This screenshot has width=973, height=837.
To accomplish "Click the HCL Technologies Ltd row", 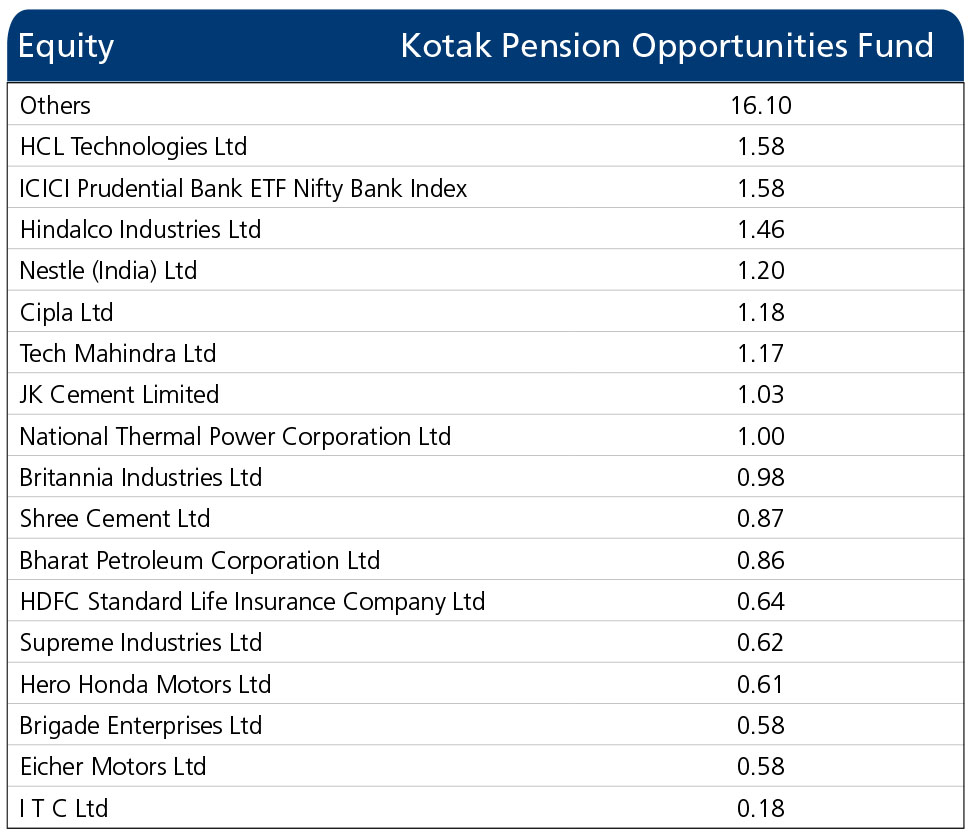I will (486, 146).
